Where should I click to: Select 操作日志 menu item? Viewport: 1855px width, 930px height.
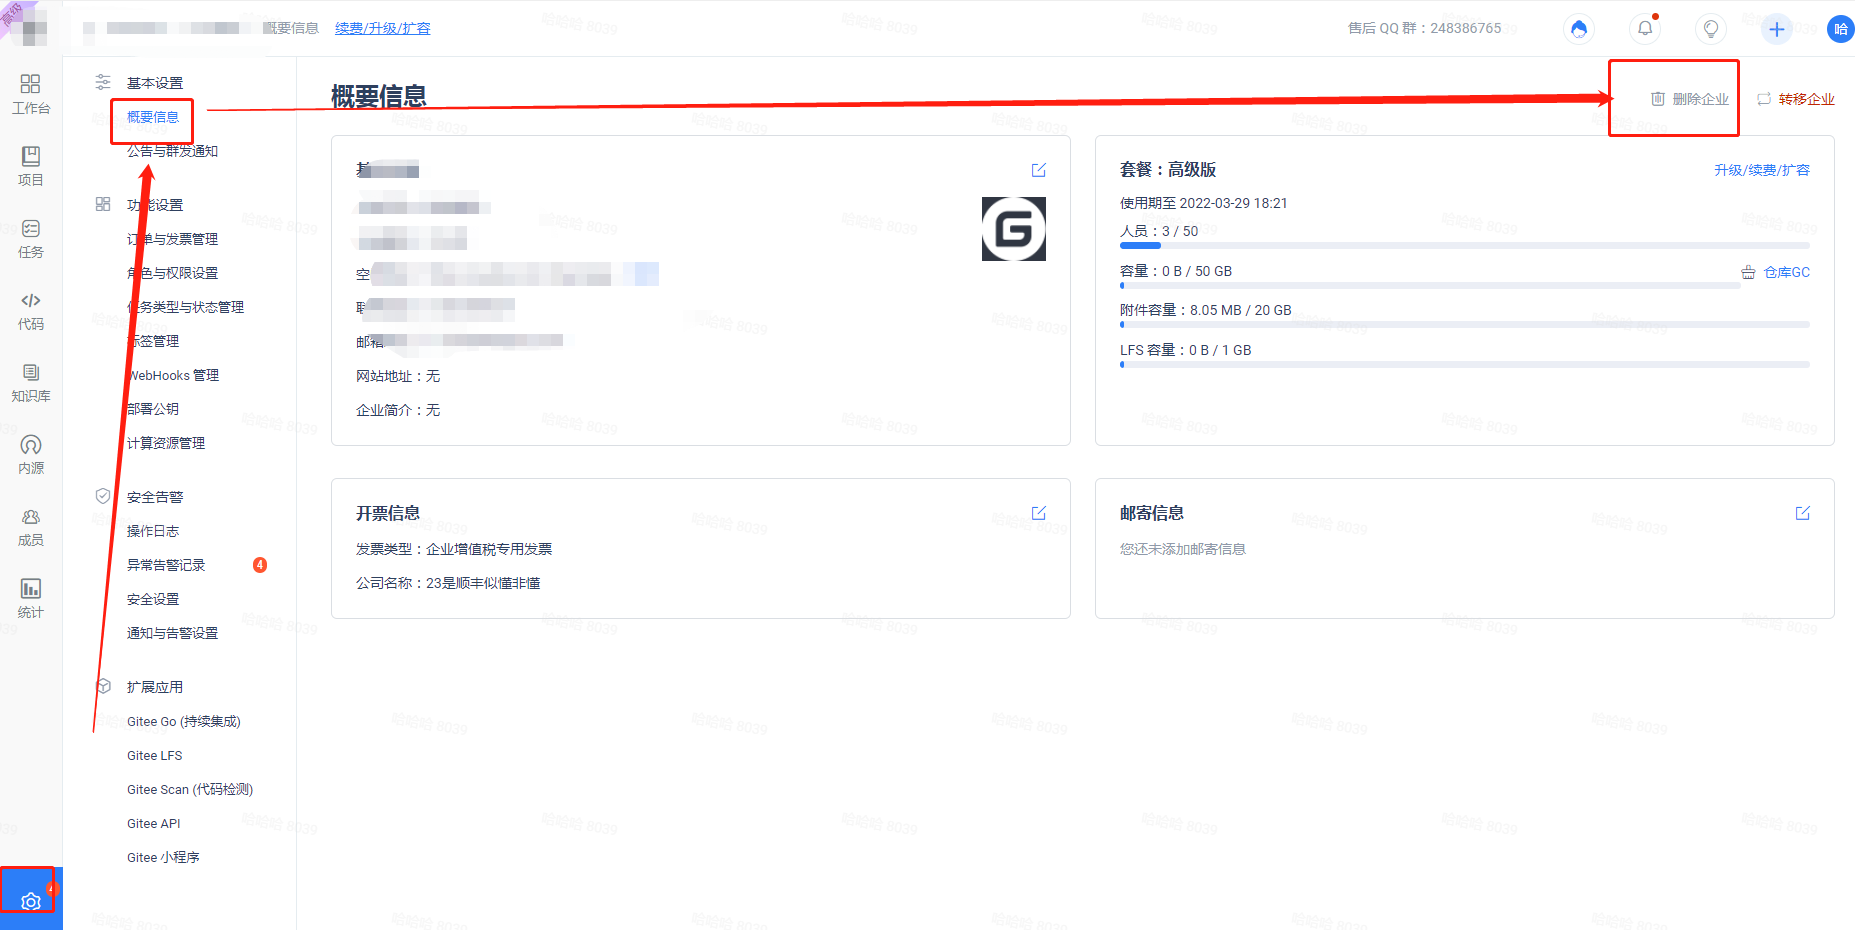point(153,531)
